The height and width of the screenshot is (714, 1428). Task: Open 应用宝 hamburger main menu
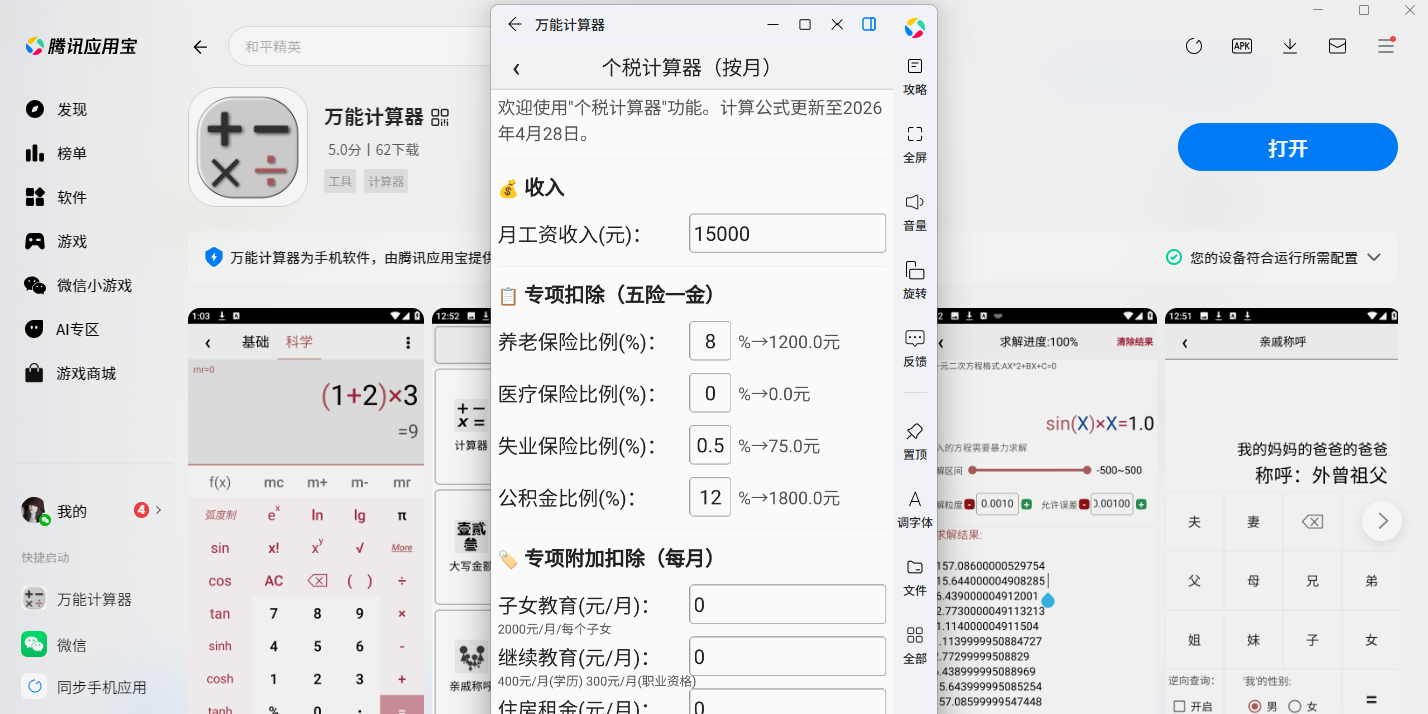click(1386, 46)
